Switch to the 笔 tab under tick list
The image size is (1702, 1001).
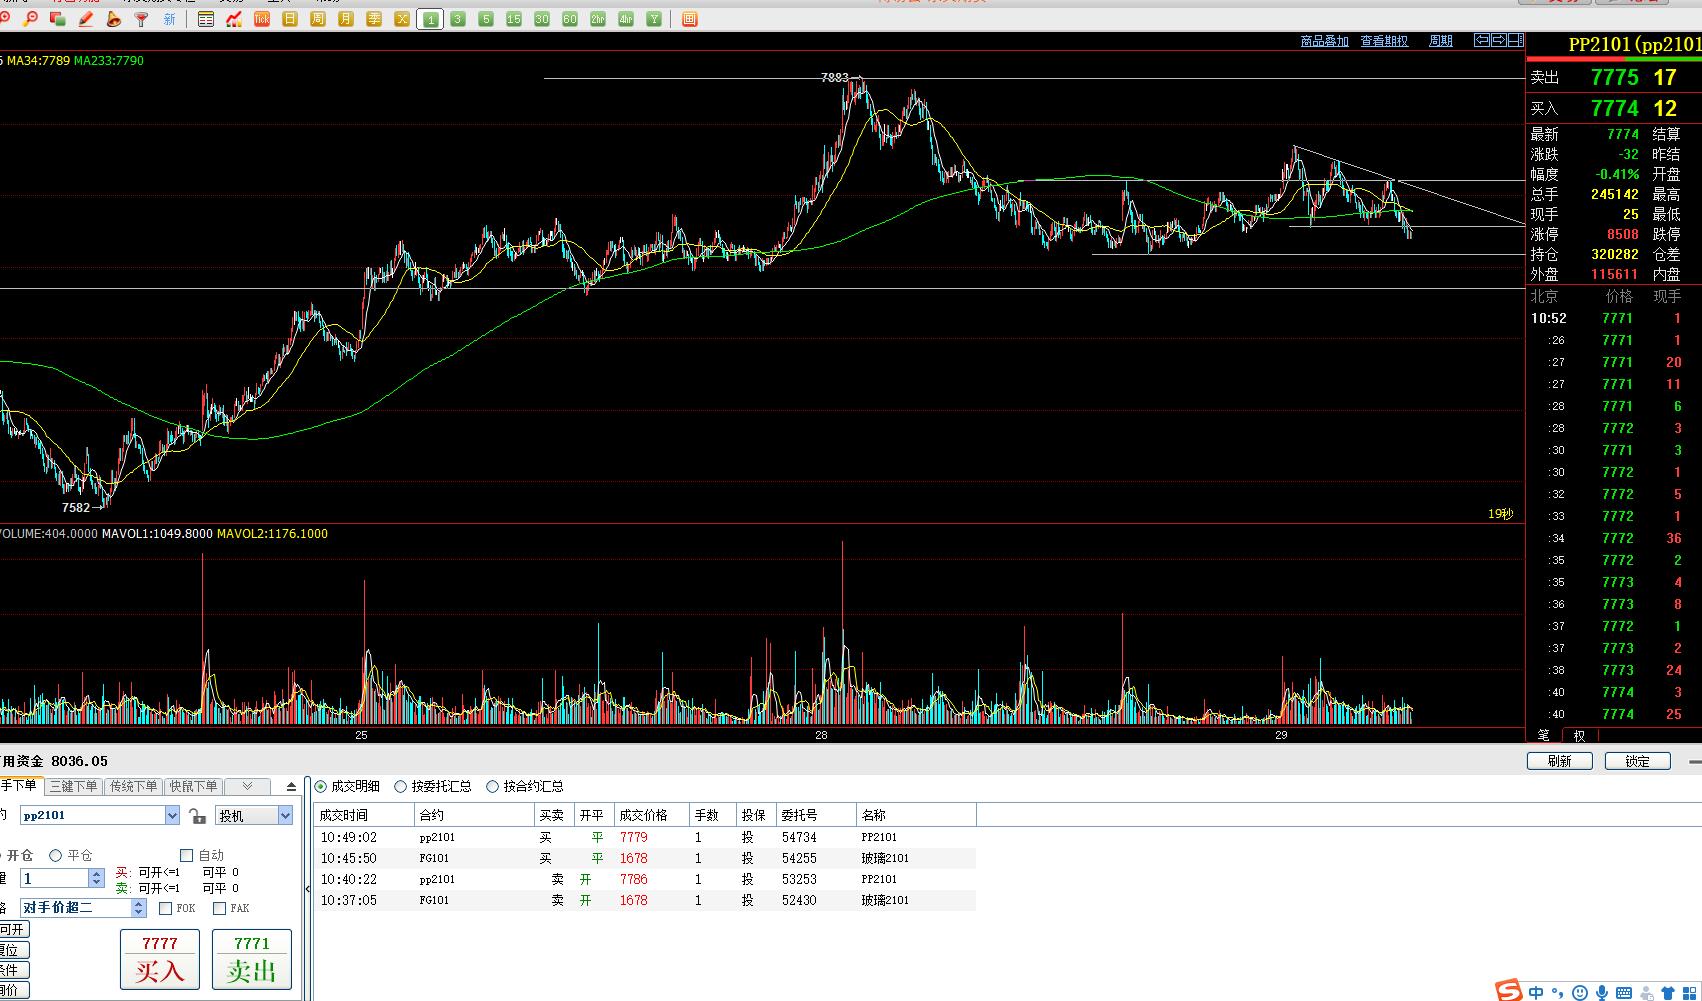click(1544, 735)
